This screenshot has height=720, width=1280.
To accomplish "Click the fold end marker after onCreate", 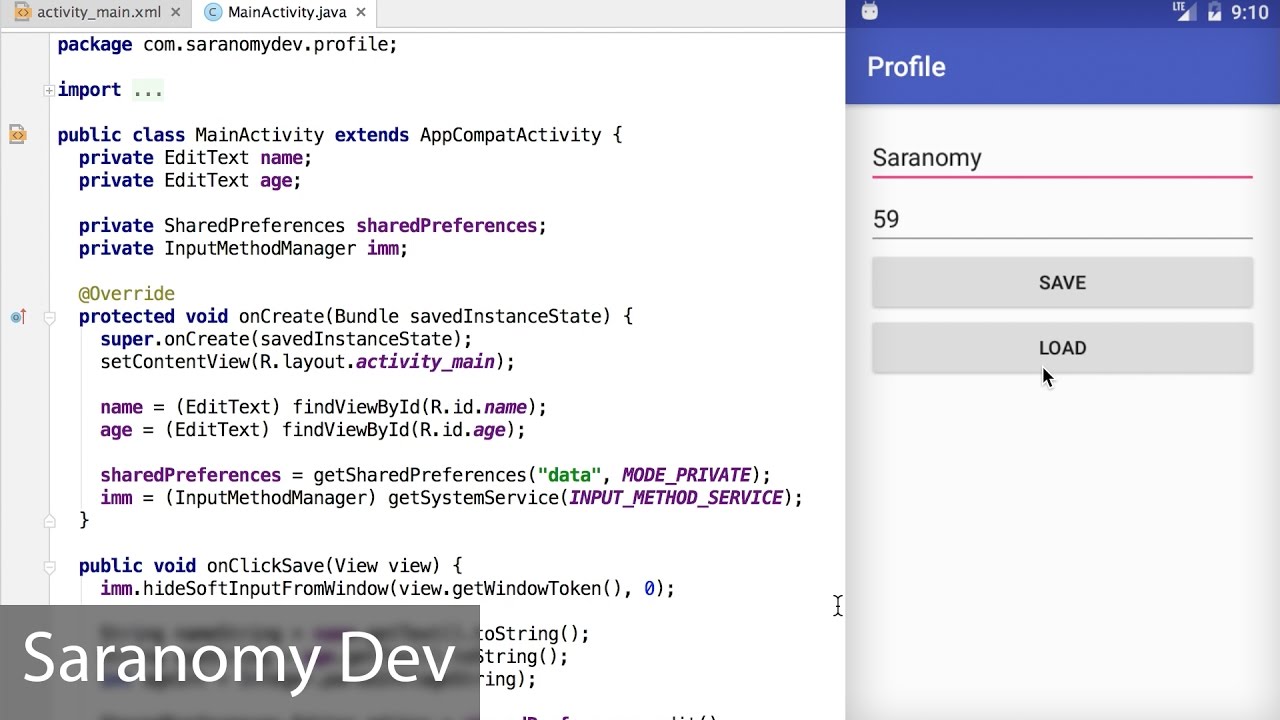I will pyautogui.click(x=49, y=521).
